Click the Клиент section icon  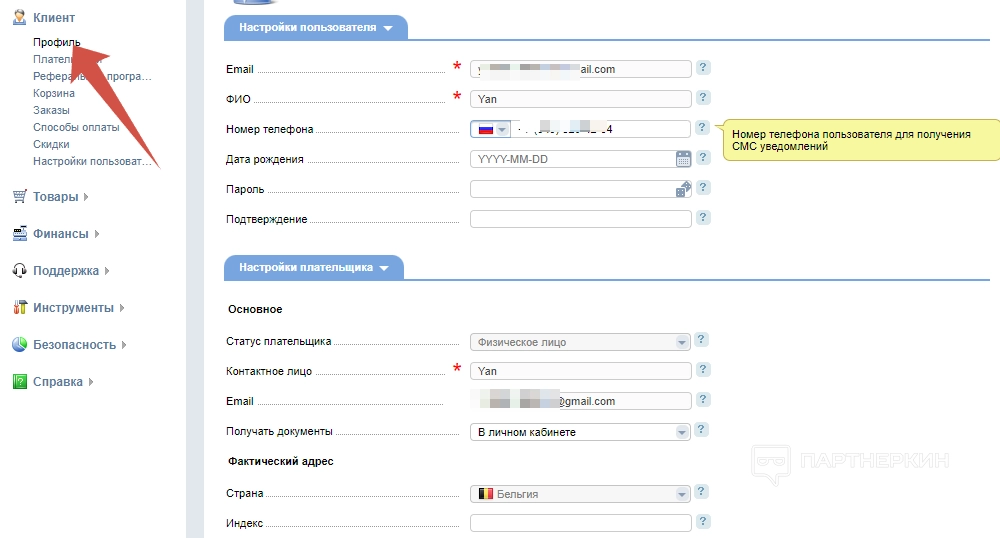pos(20,17)
